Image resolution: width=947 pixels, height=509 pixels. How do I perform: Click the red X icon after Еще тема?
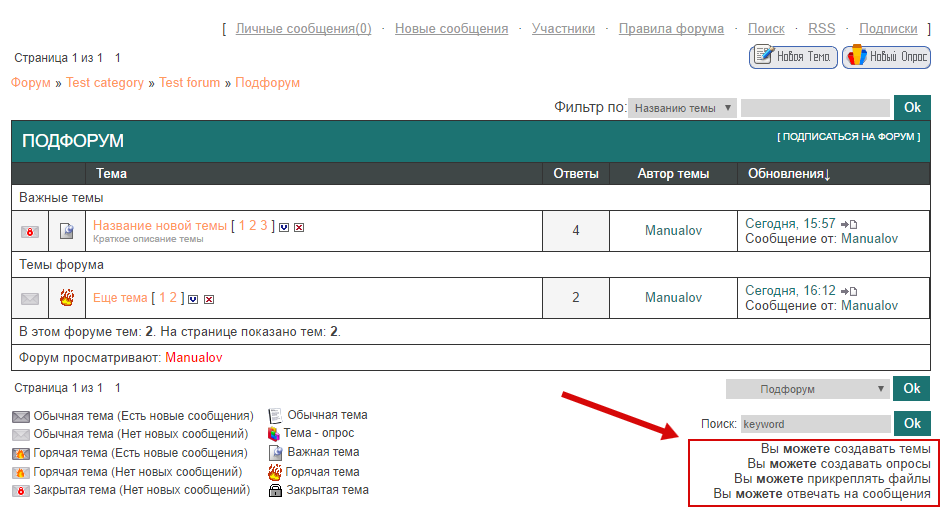click(209, 298)
